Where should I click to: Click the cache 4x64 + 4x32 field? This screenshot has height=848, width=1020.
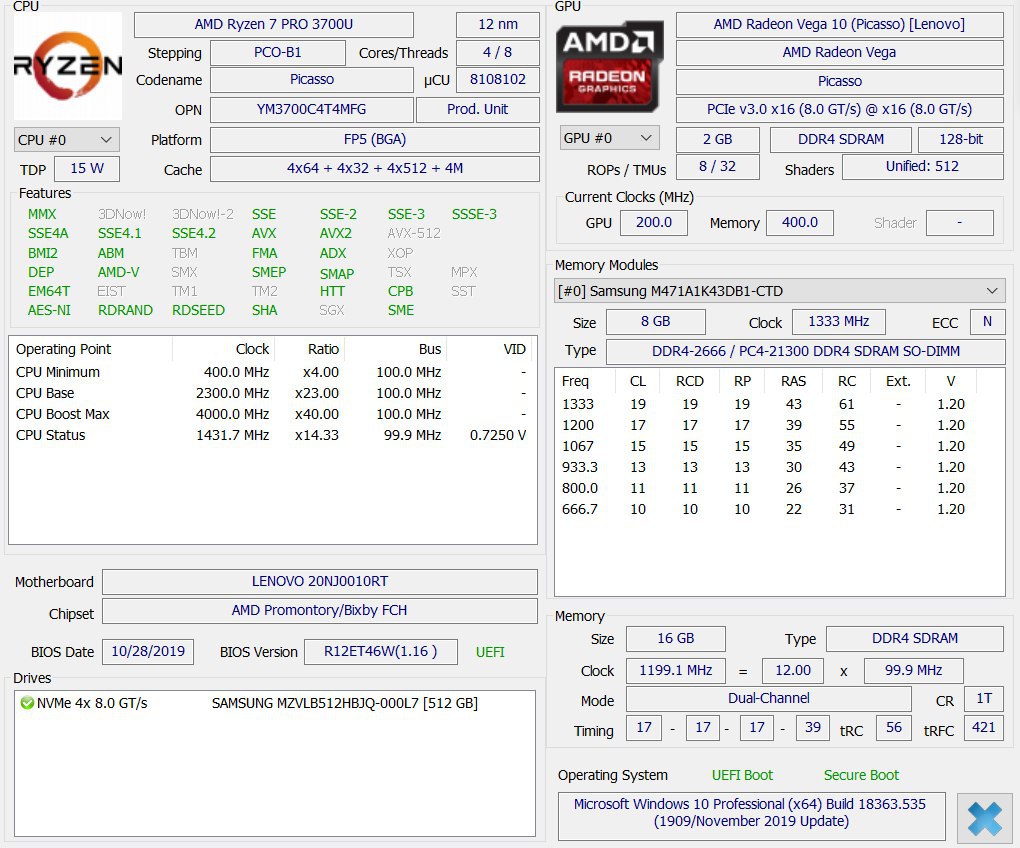coord(375,168)
